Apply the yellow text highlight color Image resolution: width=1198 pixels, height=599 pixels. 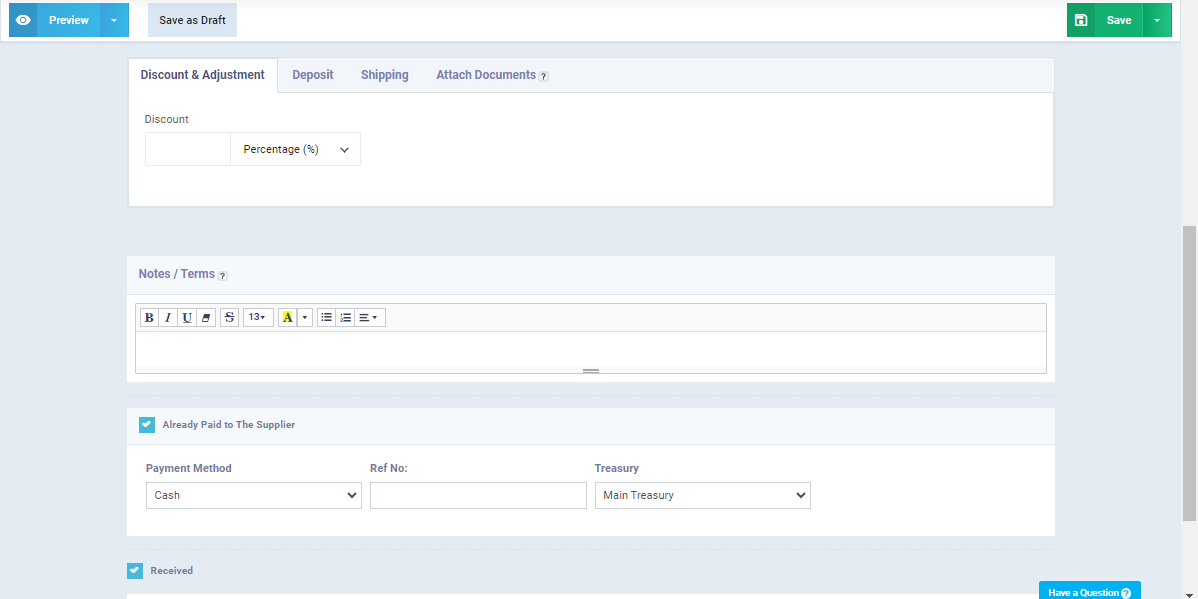coord(288,318)
